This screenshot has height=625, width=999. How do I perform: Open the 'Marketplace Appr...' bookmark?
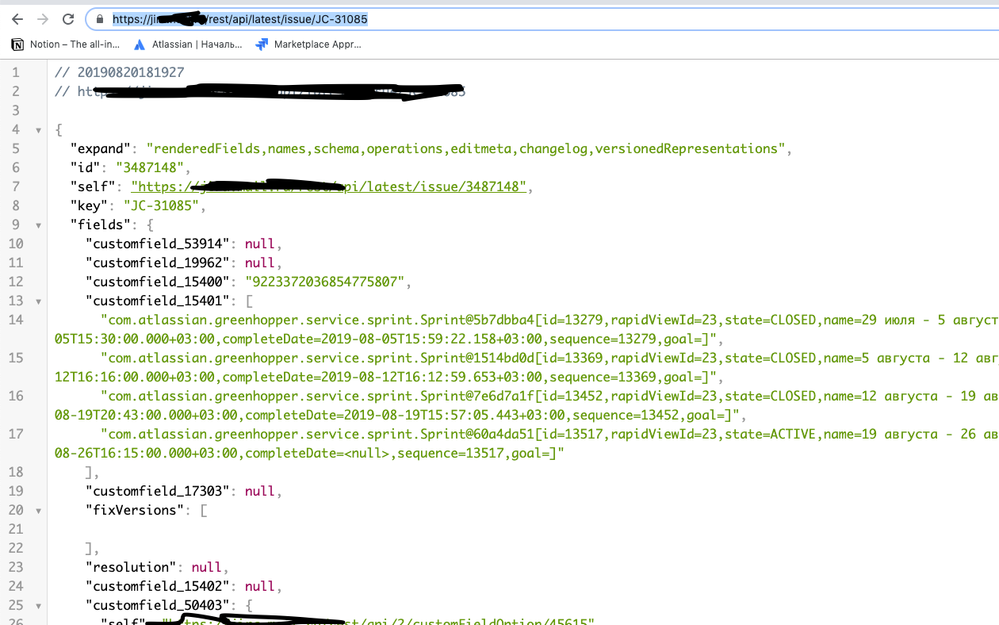[x=308, y=44]
